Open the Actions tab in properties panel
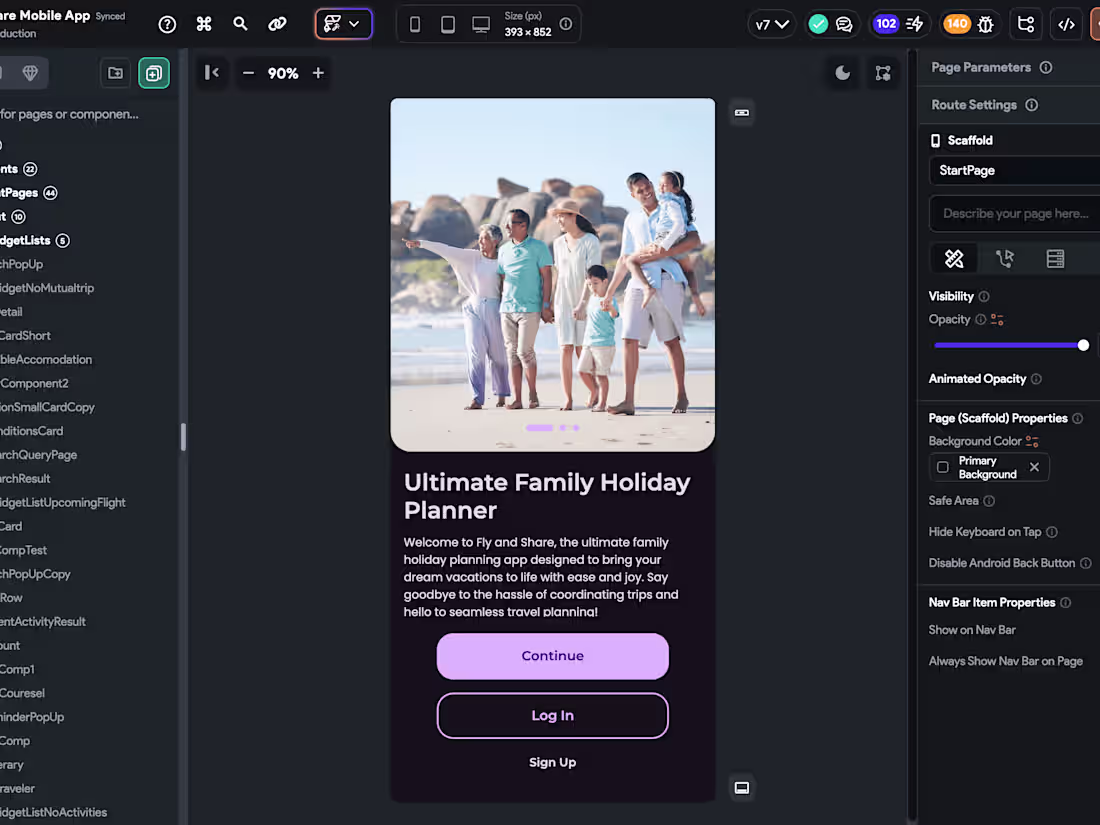1100x825 pixels. (1005, 258)
